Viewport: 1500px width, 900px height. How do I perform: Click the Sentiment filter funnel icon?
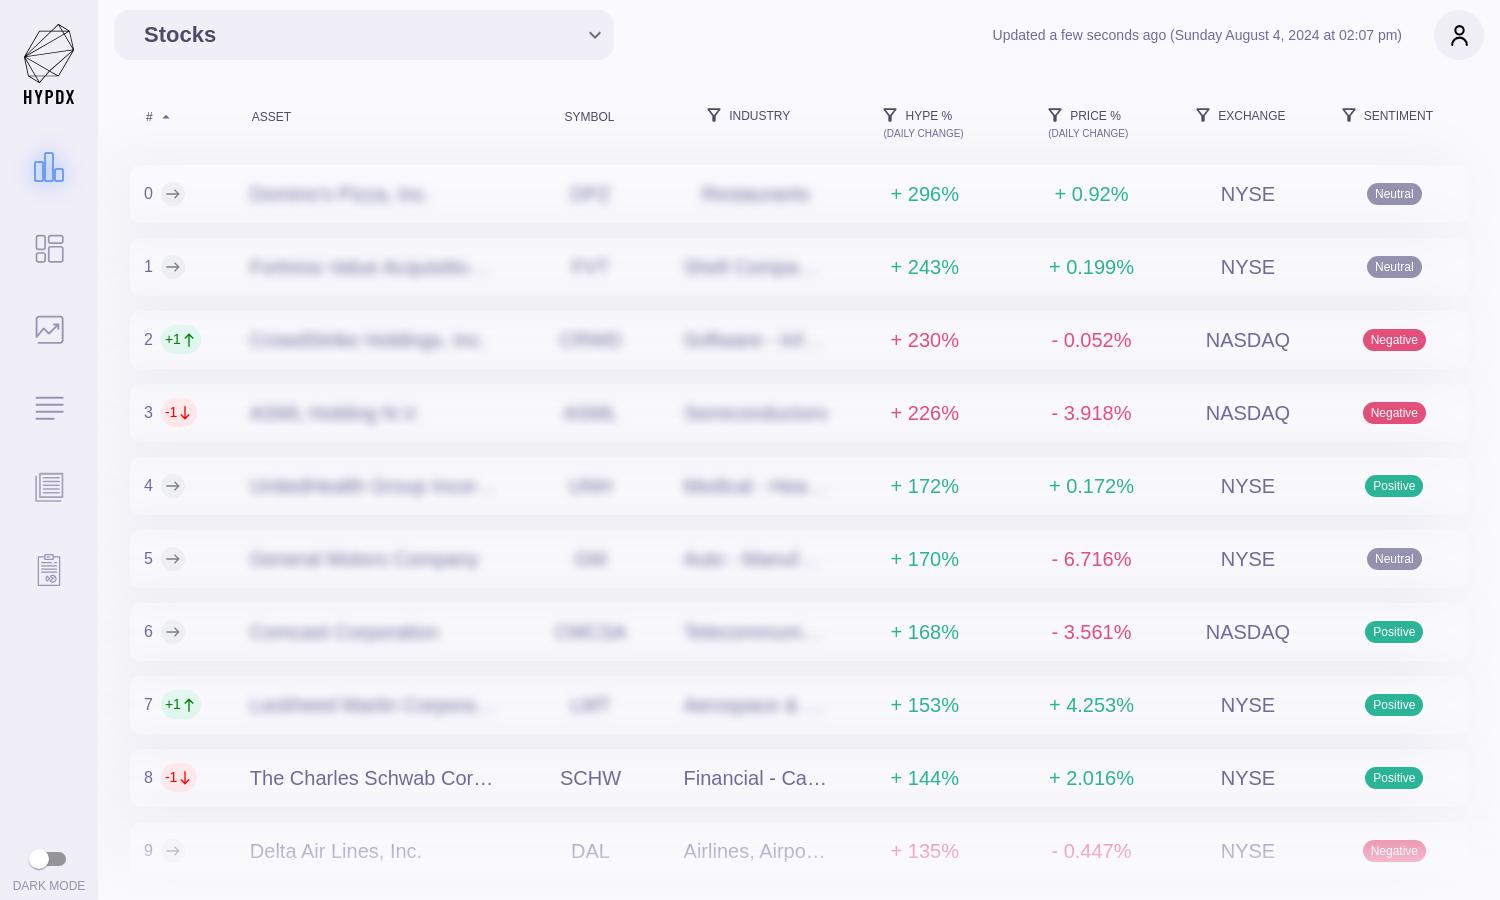[1349, 115]
